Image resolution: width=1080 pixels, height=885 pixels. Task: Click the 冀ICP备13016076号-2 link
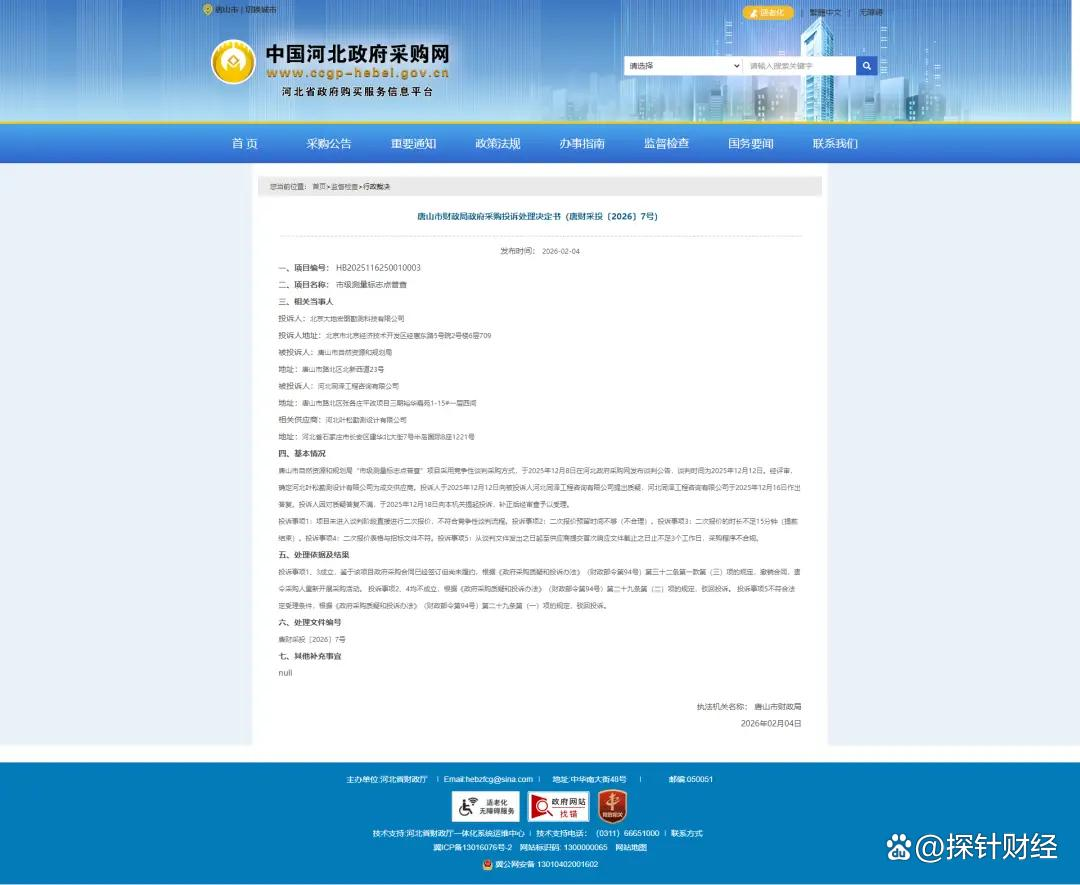point(470,848)
